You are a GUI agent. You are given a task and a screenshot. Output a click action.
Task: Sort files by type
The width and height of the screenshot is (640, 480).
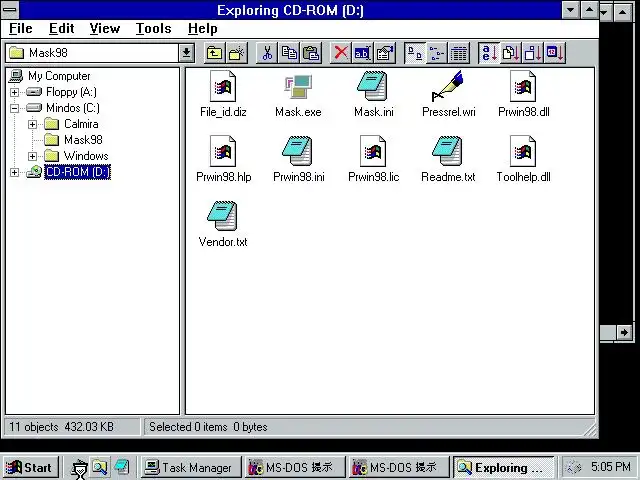pos(511,53)
